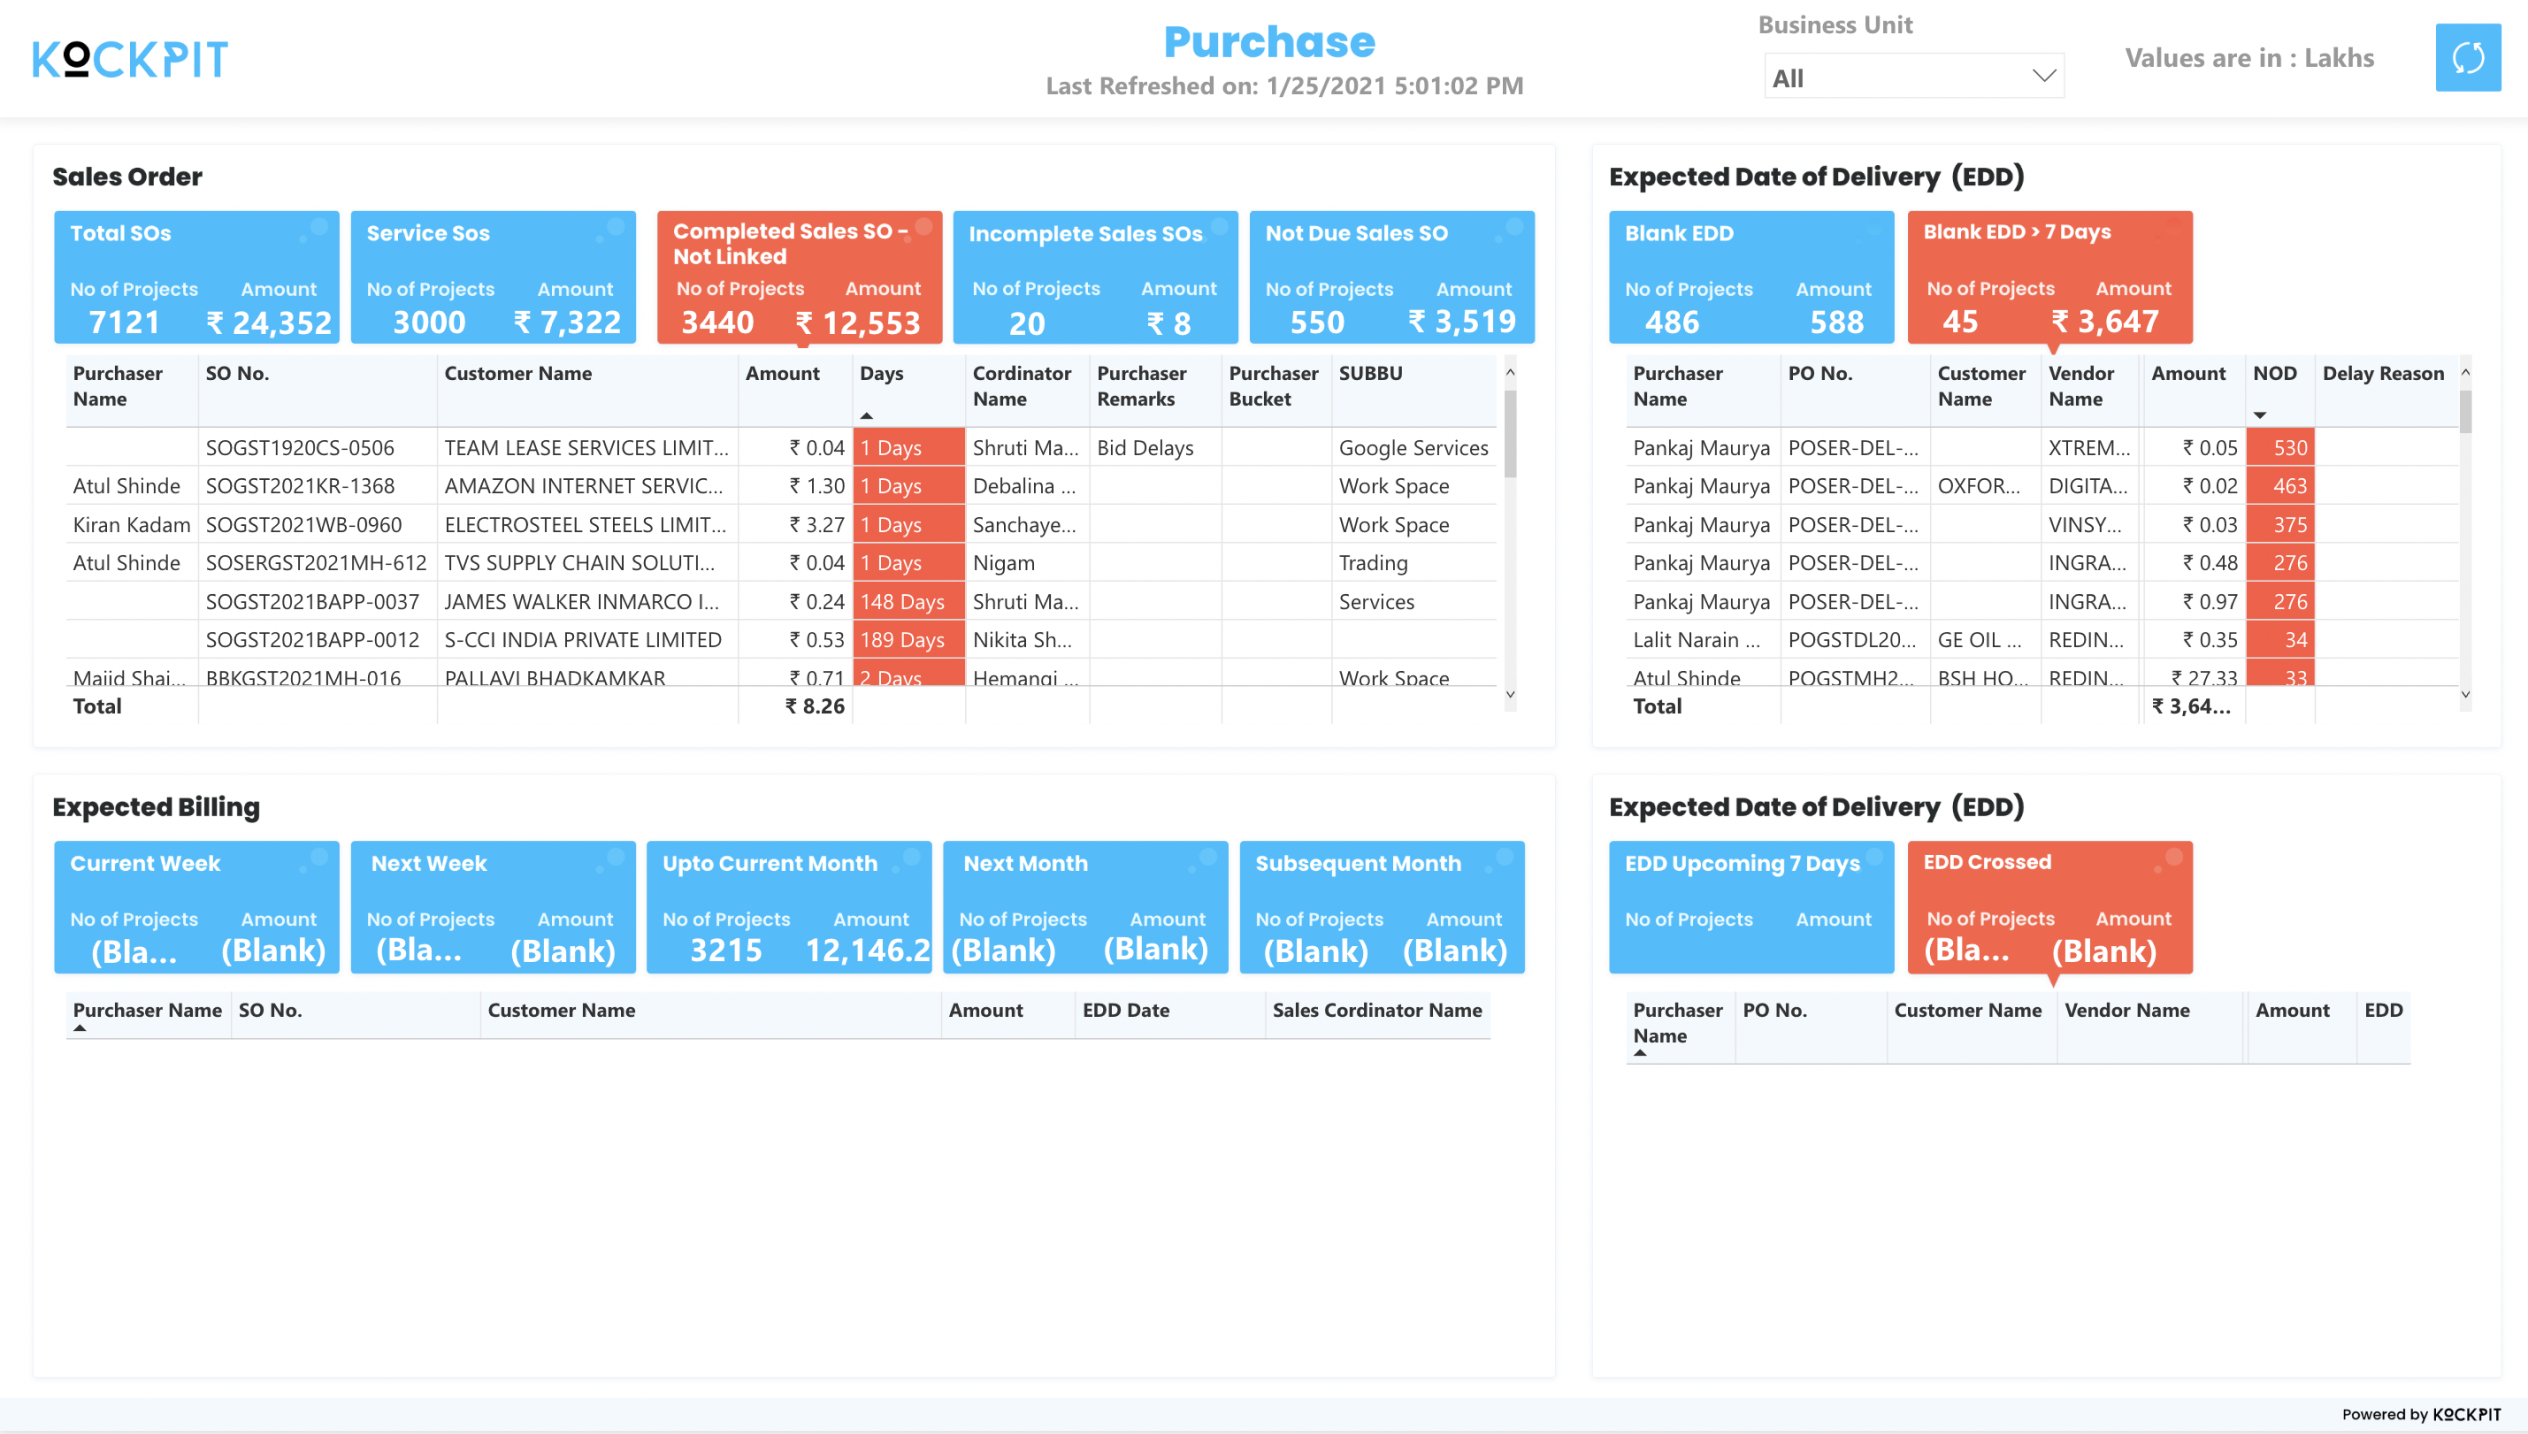Select Completed Sales SO - Not Linked card

click(x=799, y=277)
